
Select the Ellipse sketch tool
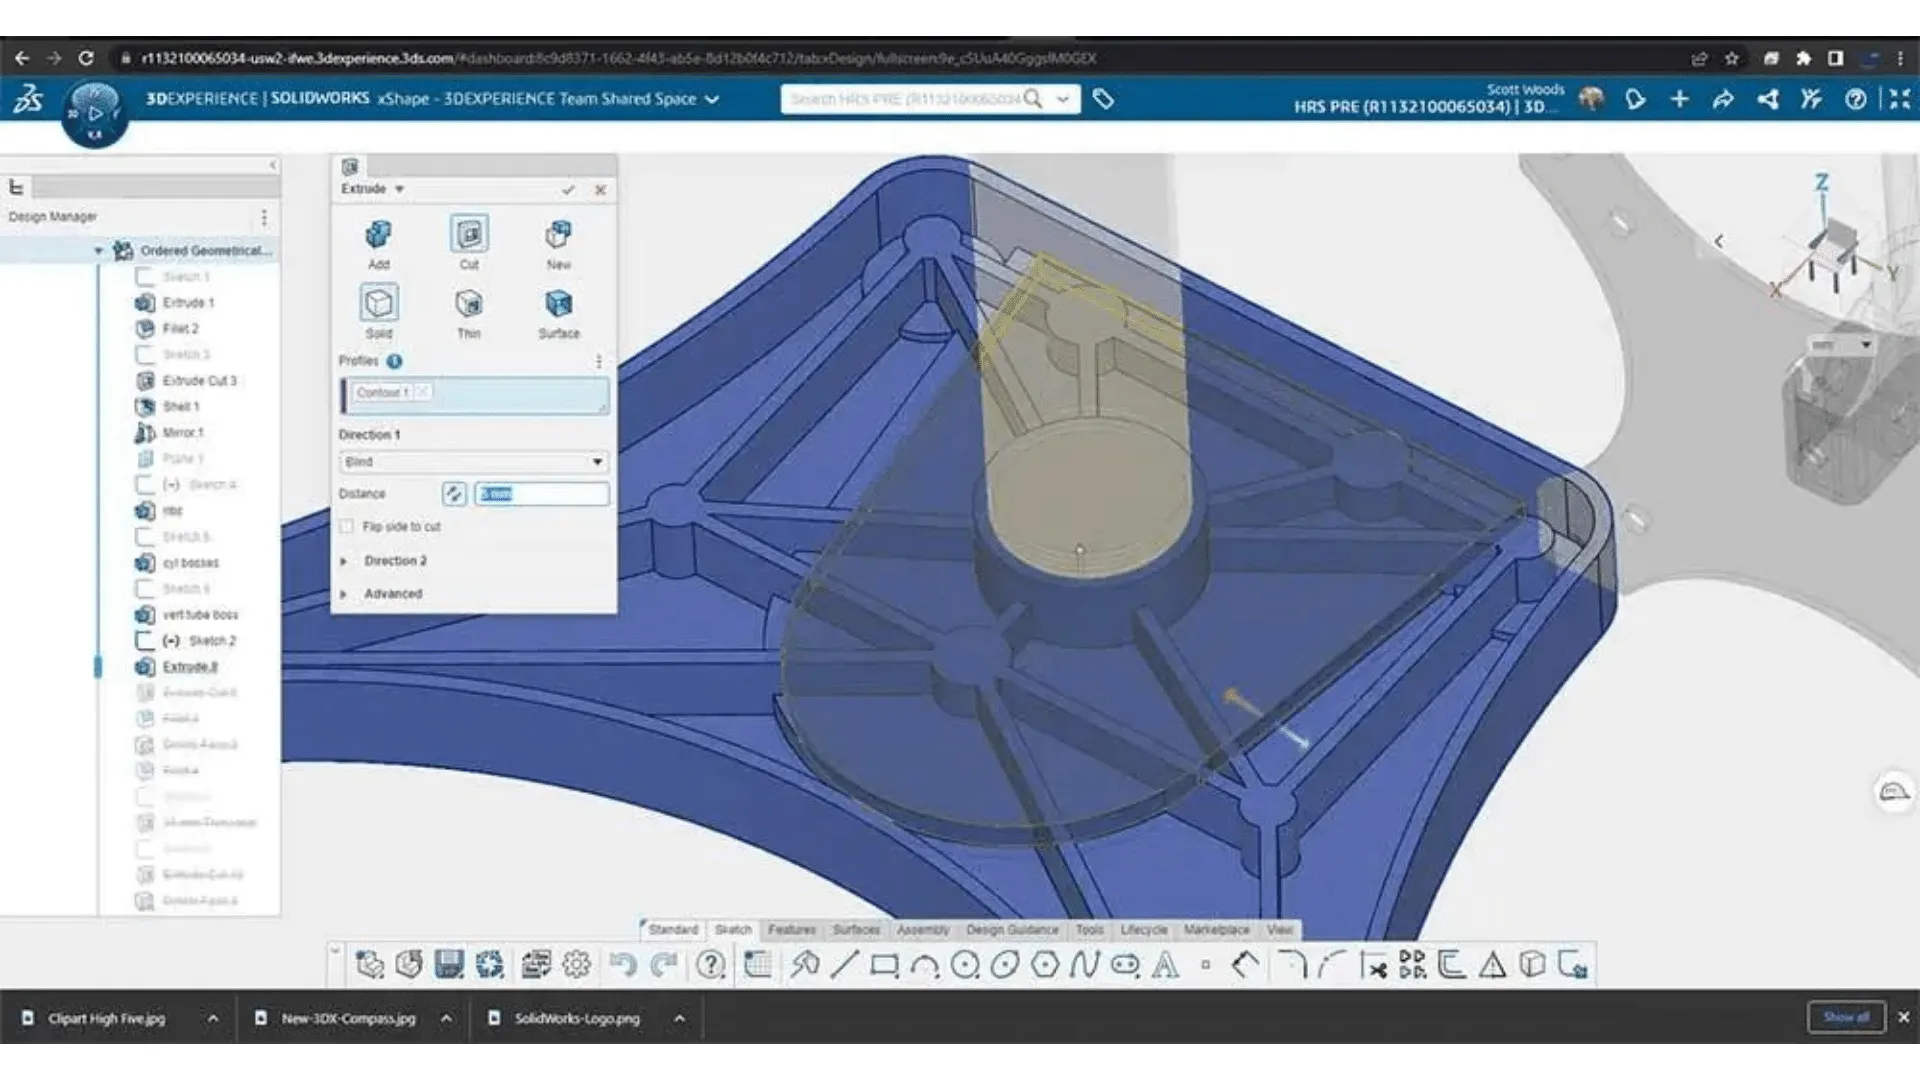(1005, 965)
